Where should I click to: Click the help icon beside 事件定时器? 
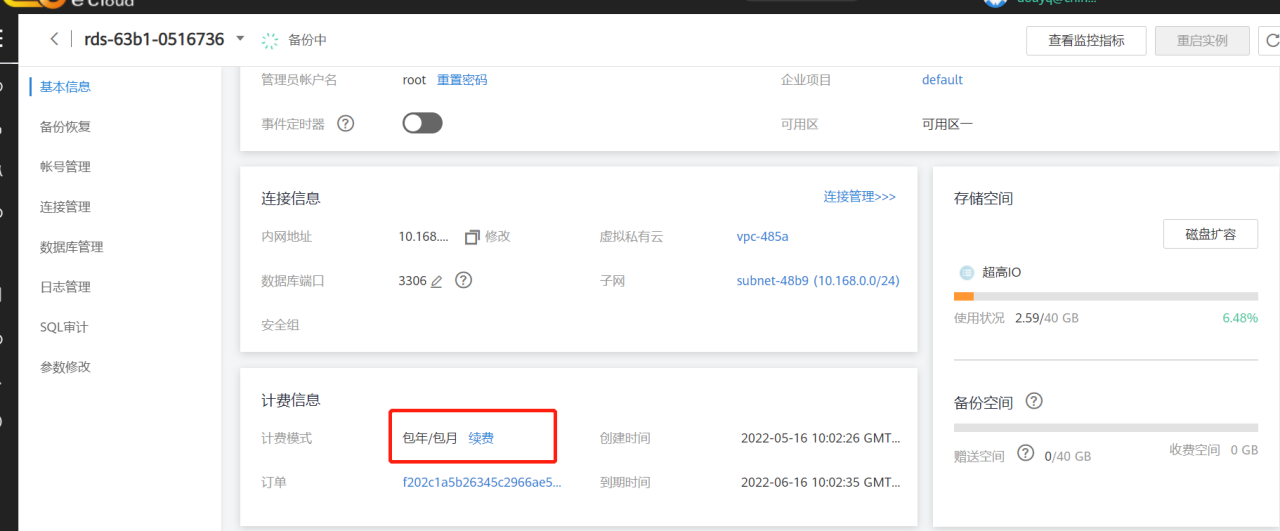346,124
